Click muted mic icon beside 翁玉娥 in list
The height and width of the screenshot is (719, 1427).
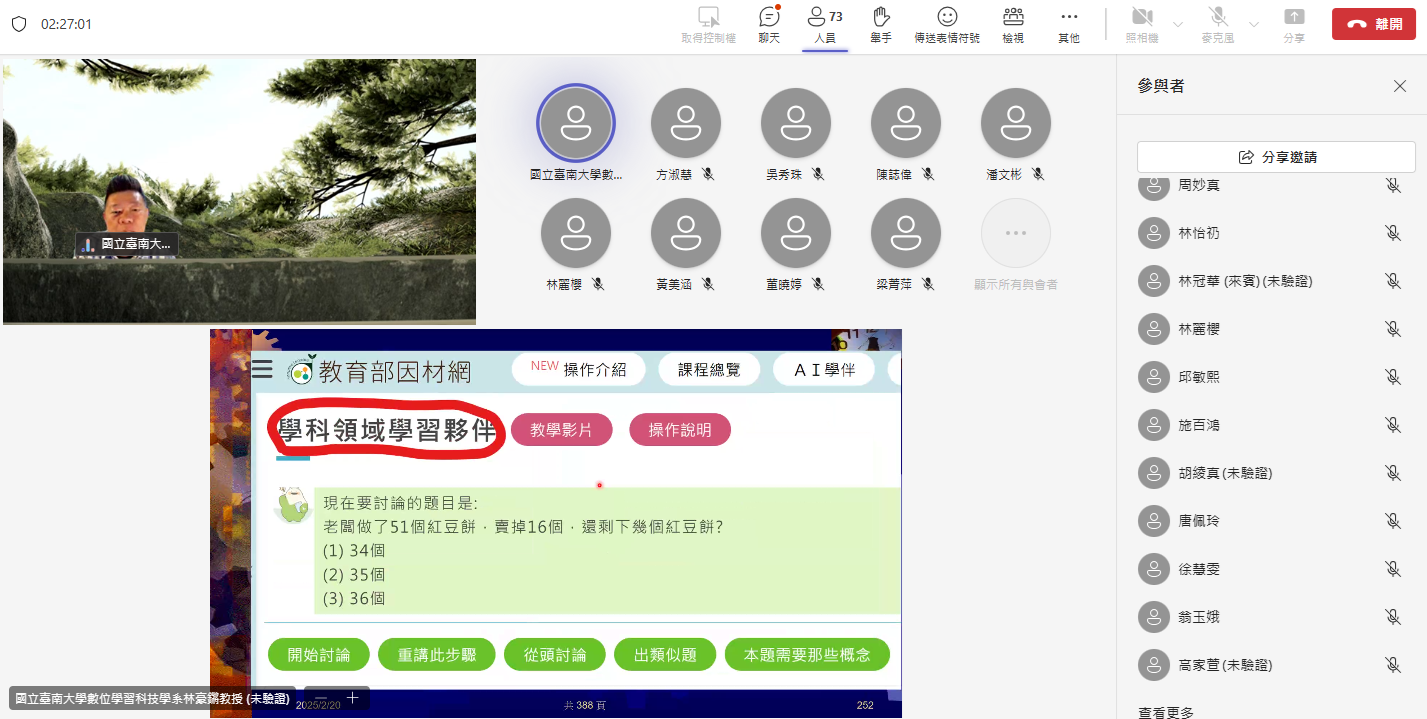point(1393,617)
